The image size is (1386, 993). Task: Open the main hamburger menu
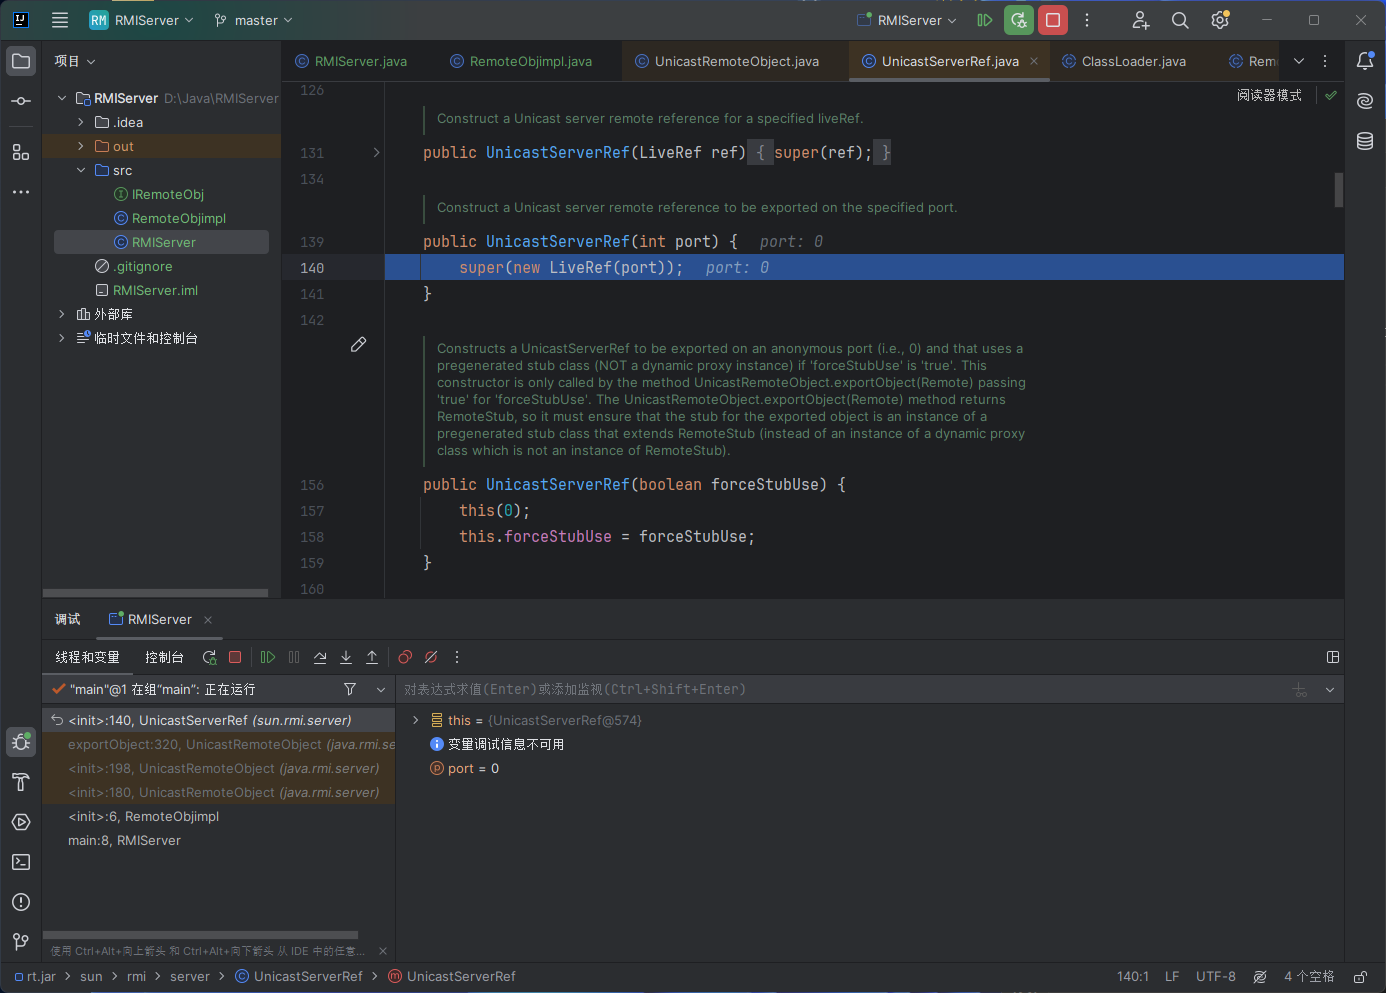click(60, 20)
